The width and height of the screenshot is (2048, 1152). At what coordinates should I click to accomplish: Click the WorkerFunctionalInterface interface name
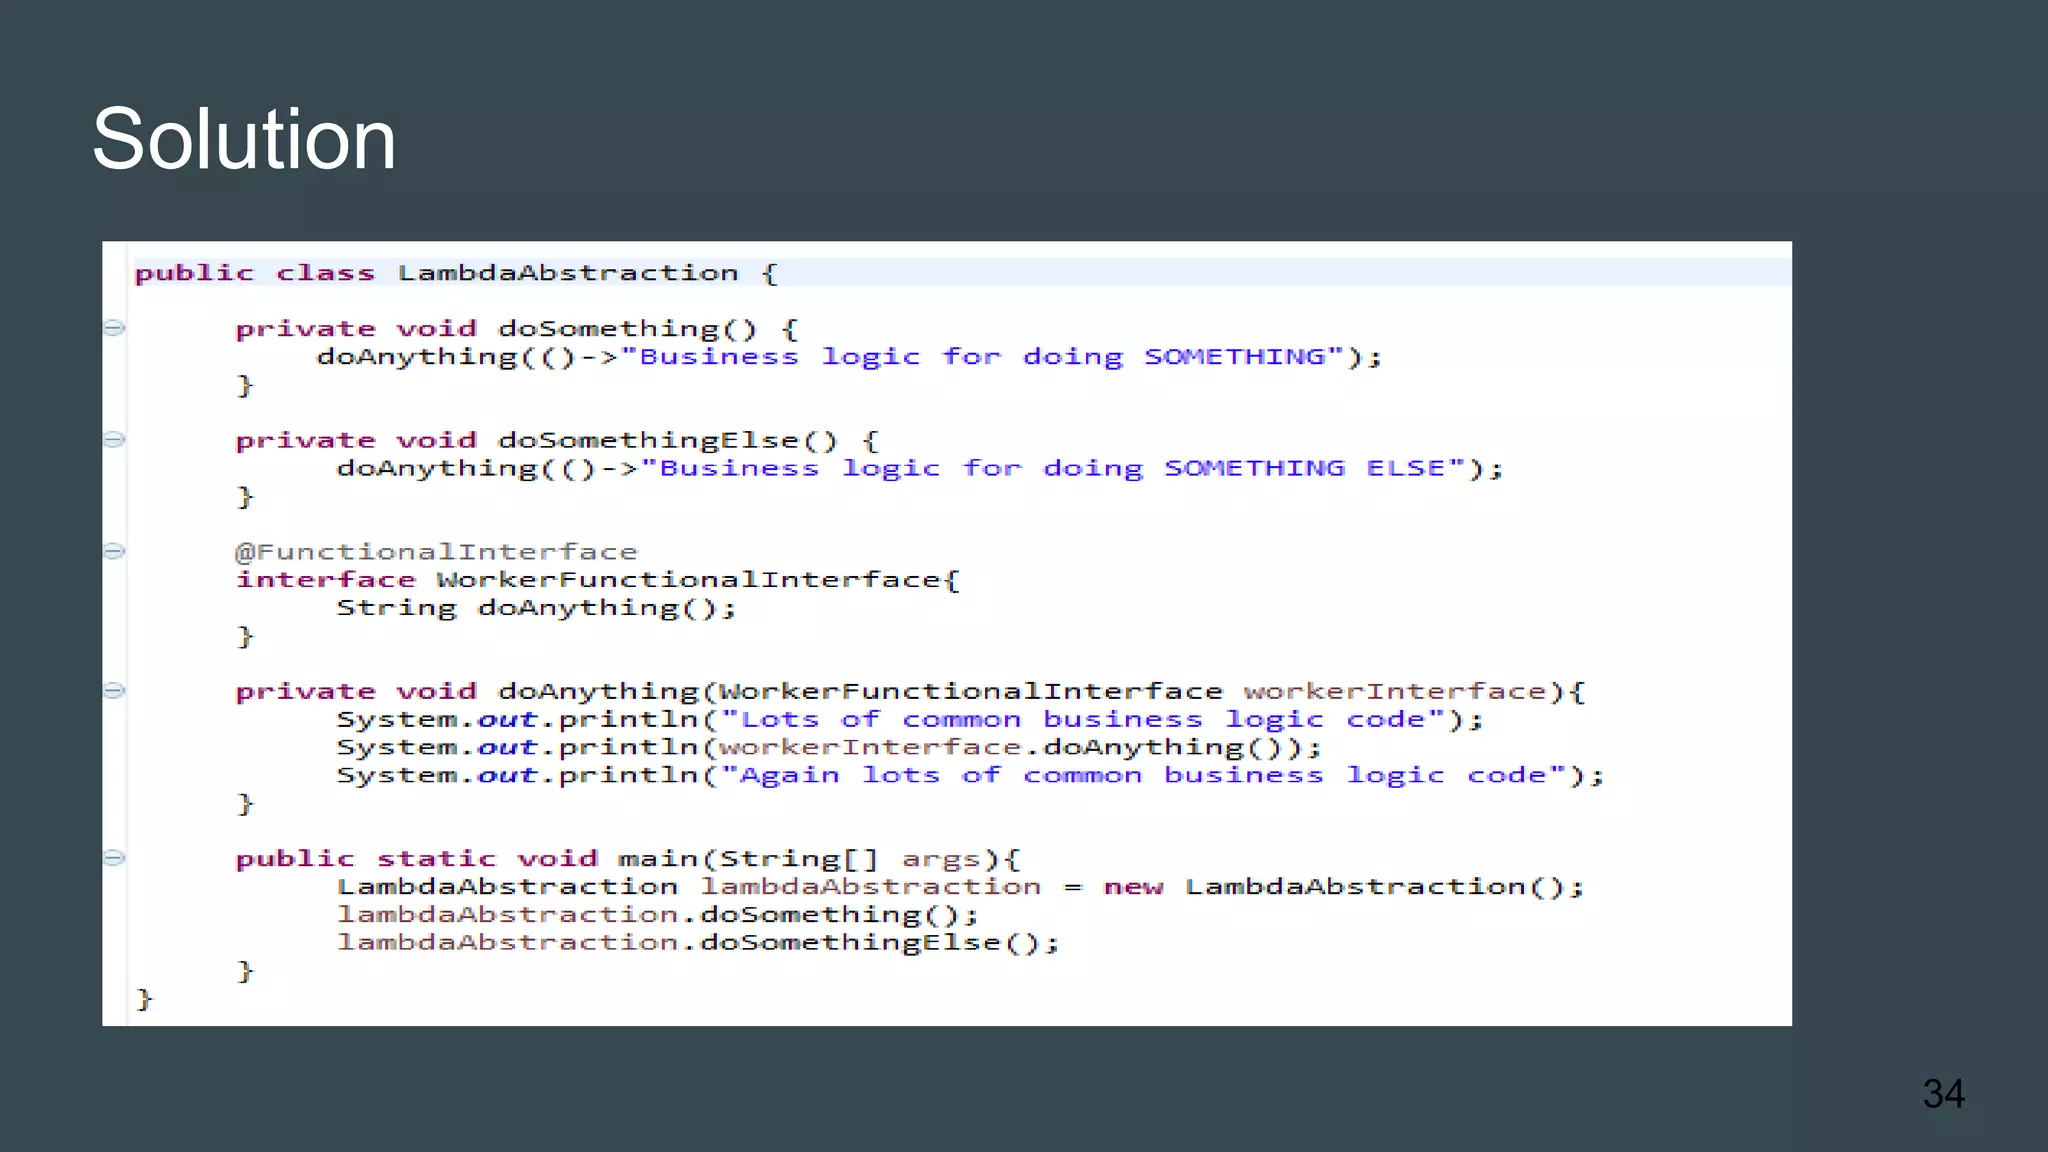pyautogui.click(x=690, y=580)
